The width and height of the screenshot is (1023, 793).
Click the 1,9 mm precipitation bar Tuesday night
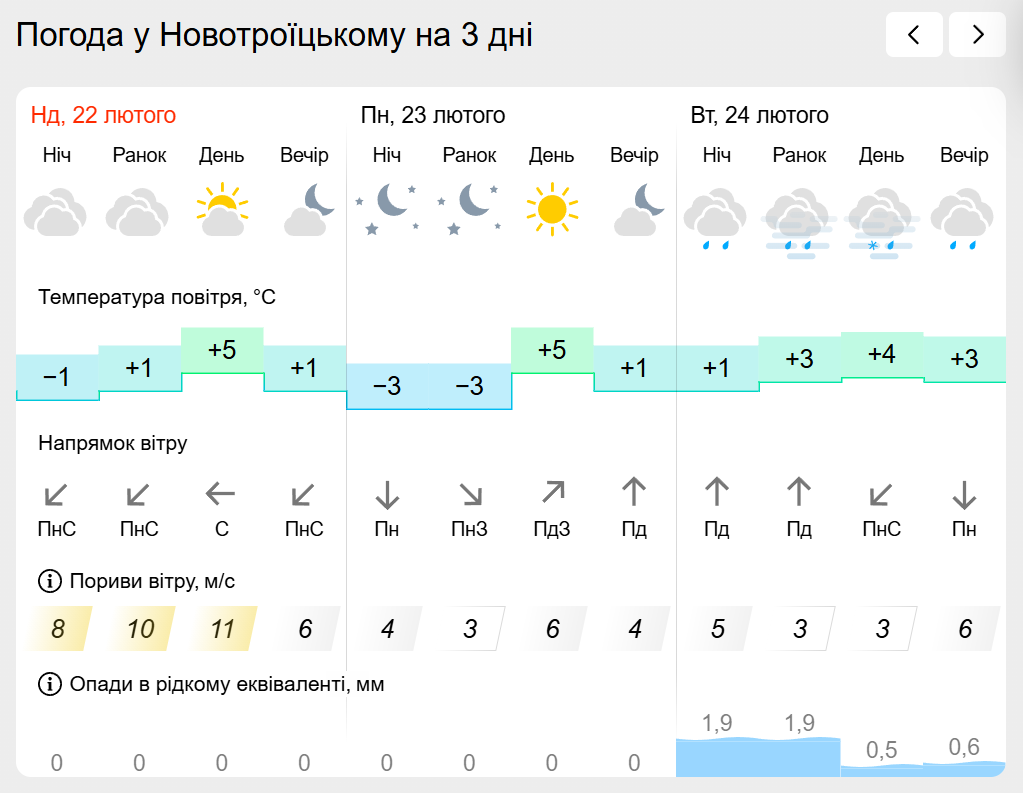pos(716,756)
